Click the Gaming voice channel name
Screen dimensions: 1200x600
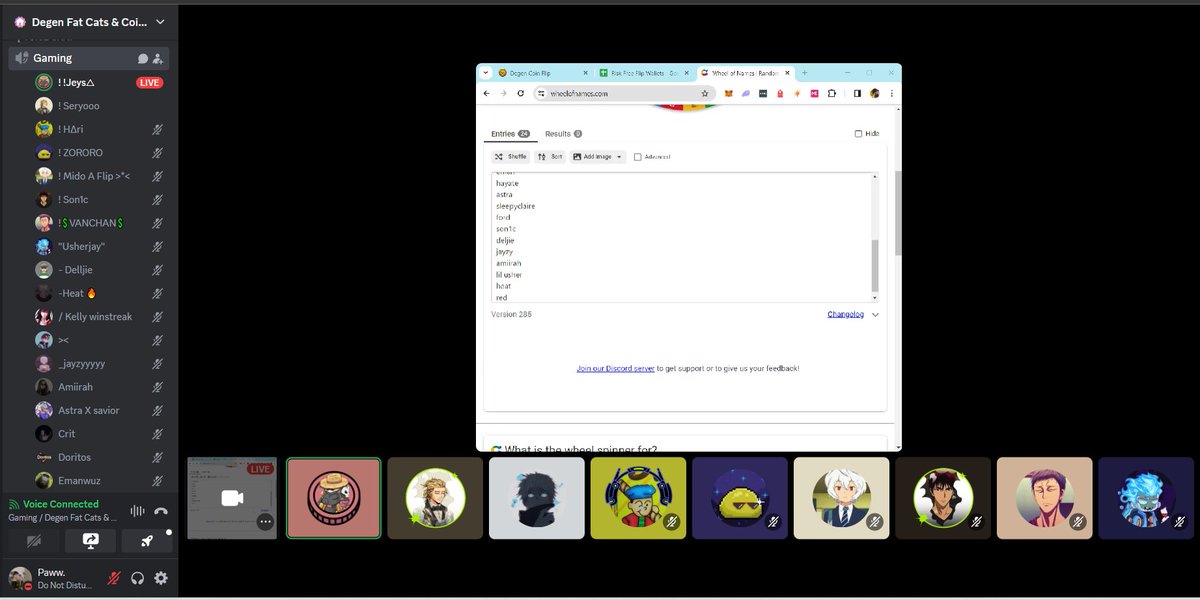pyautogui.click(x=53, y=59)
